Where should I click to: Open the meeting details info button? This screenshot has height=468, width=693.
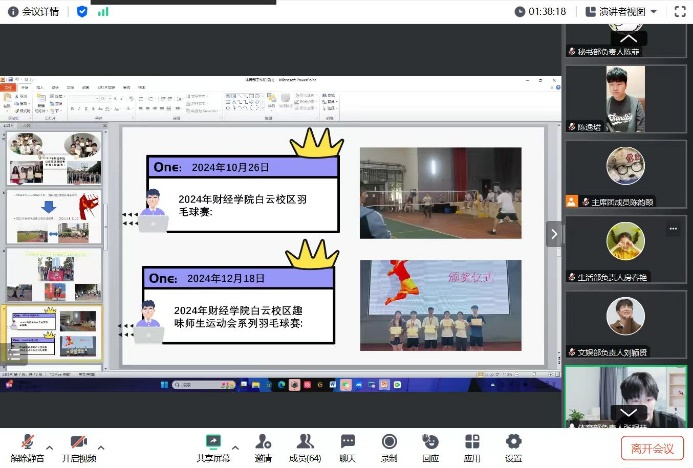pos(34,11)
